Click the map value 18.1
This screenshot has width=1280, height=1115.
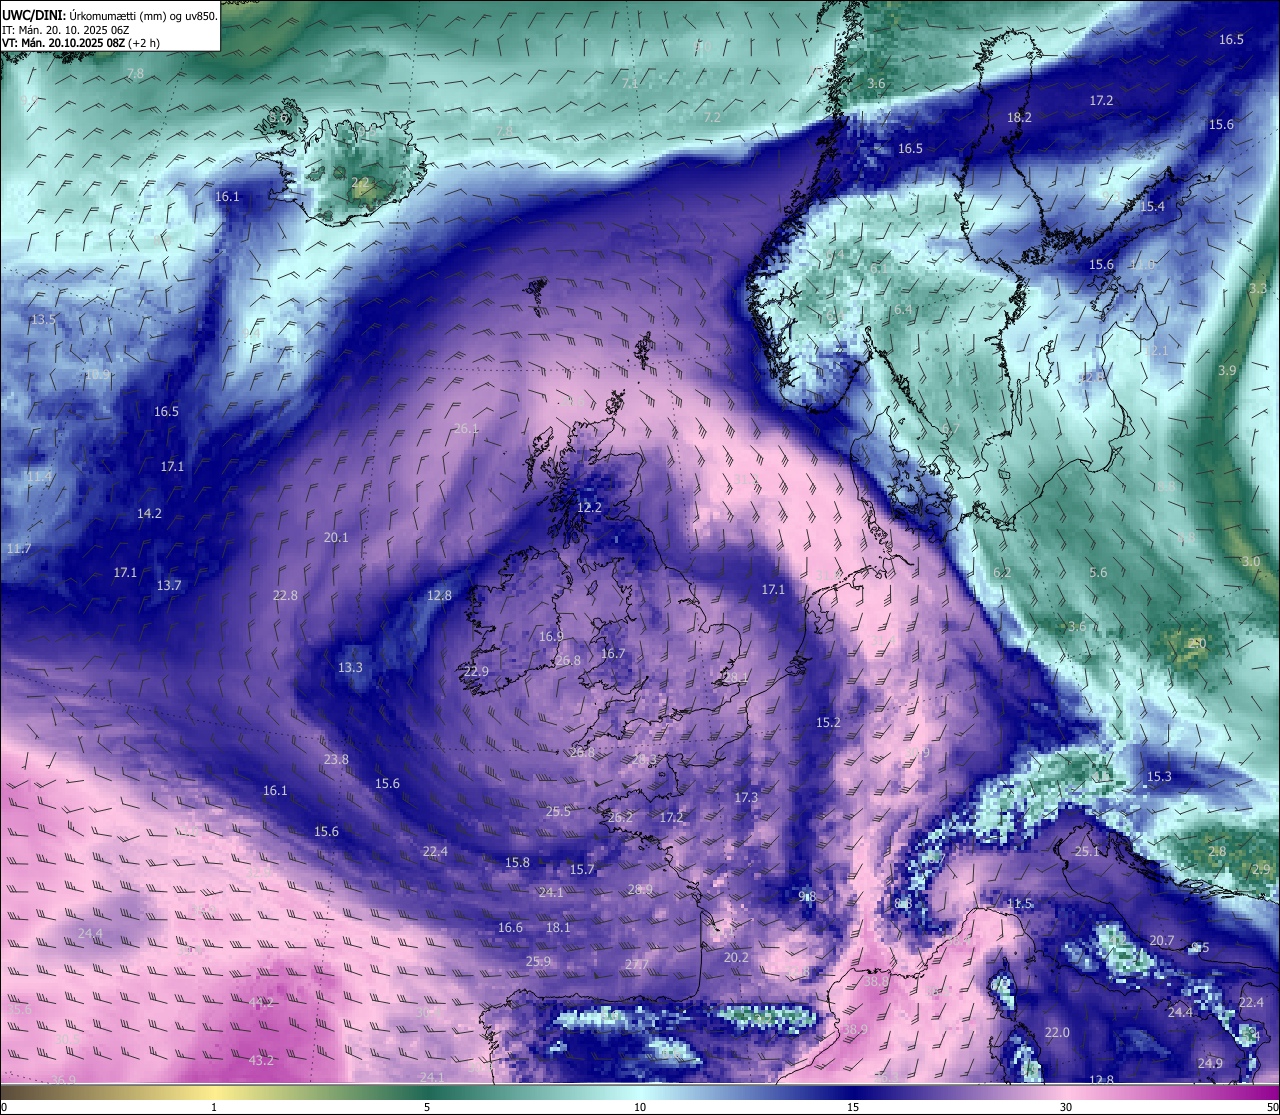(x=558, y=927)
